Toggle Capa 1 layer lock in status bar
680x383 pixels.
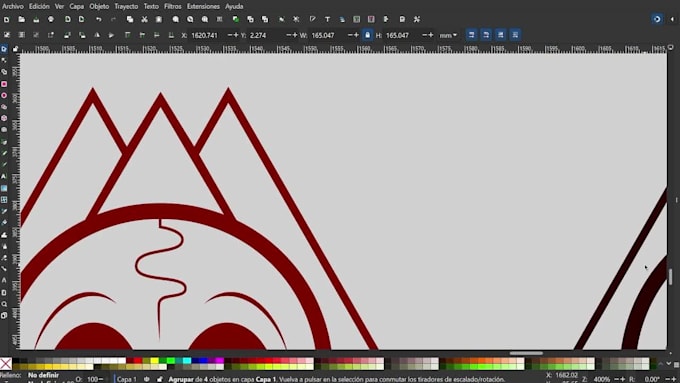click(160, 379)
